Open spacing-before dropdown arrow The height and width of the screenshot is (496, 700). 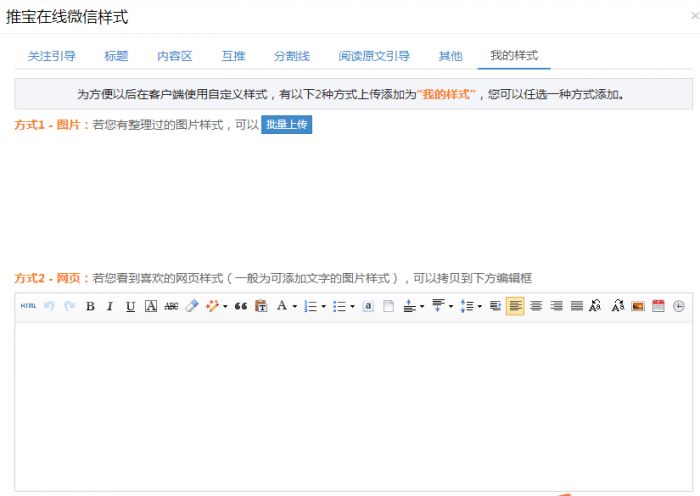click(x=422, y=306)
